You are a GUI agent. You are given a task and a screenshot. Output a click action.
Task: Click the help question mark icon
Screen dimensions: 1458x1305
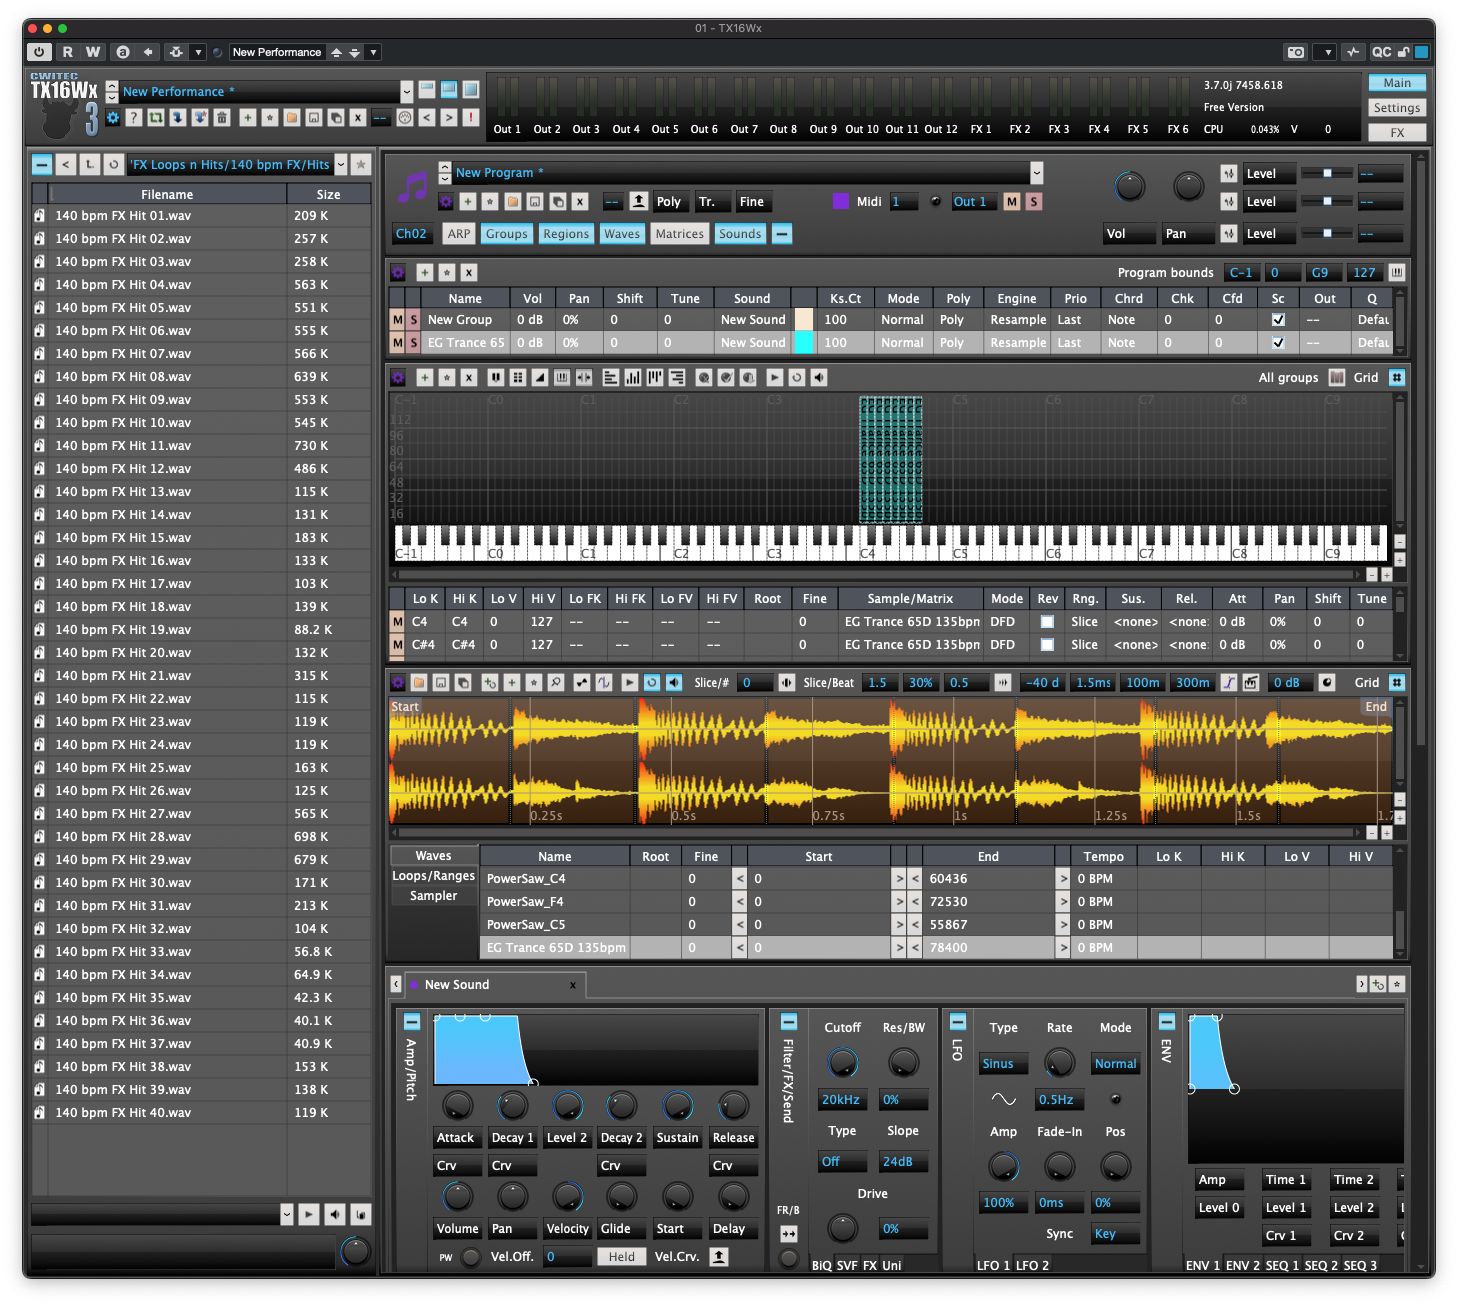(x=134, y=118)
